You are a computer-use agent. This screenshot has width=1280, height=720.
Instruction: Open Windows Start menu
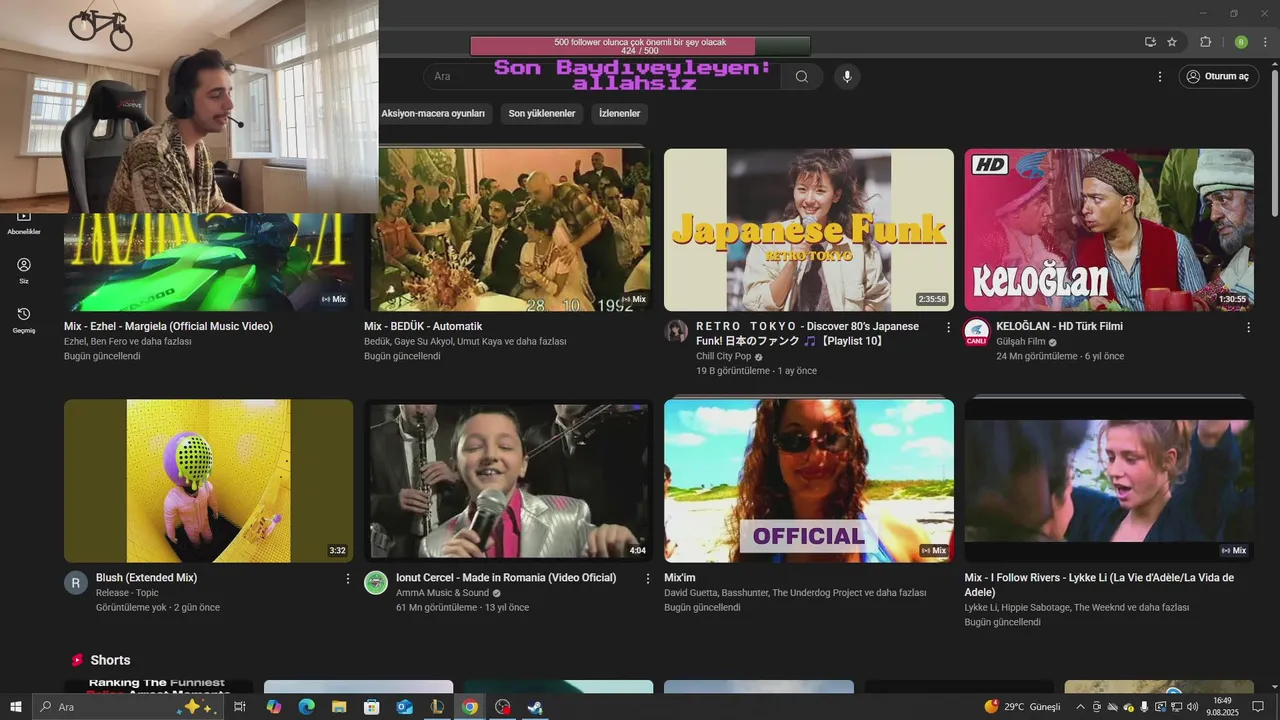point(16,707)
